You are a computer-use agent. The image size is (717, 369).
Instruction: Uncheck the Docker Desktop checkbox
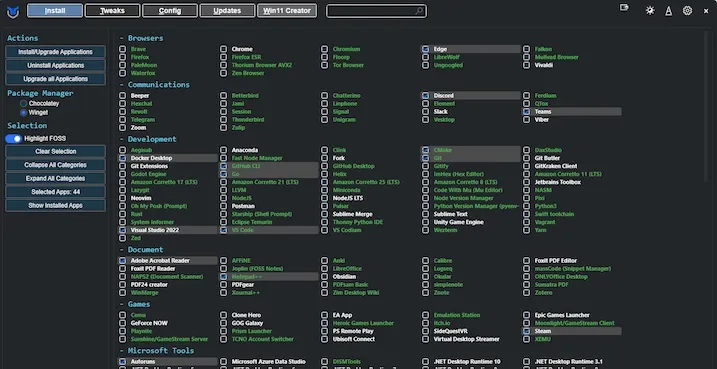(x=123, y=158)
